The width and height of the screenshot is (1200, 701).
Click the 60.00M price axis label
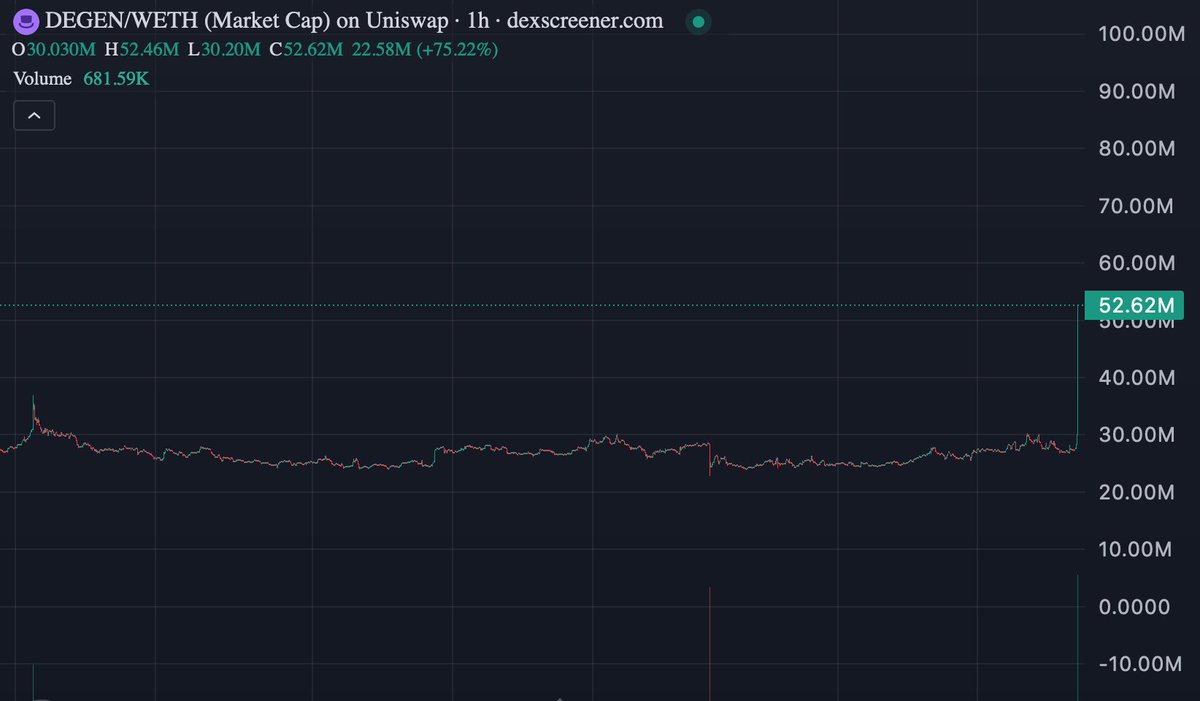click(x=1137, y=263)
